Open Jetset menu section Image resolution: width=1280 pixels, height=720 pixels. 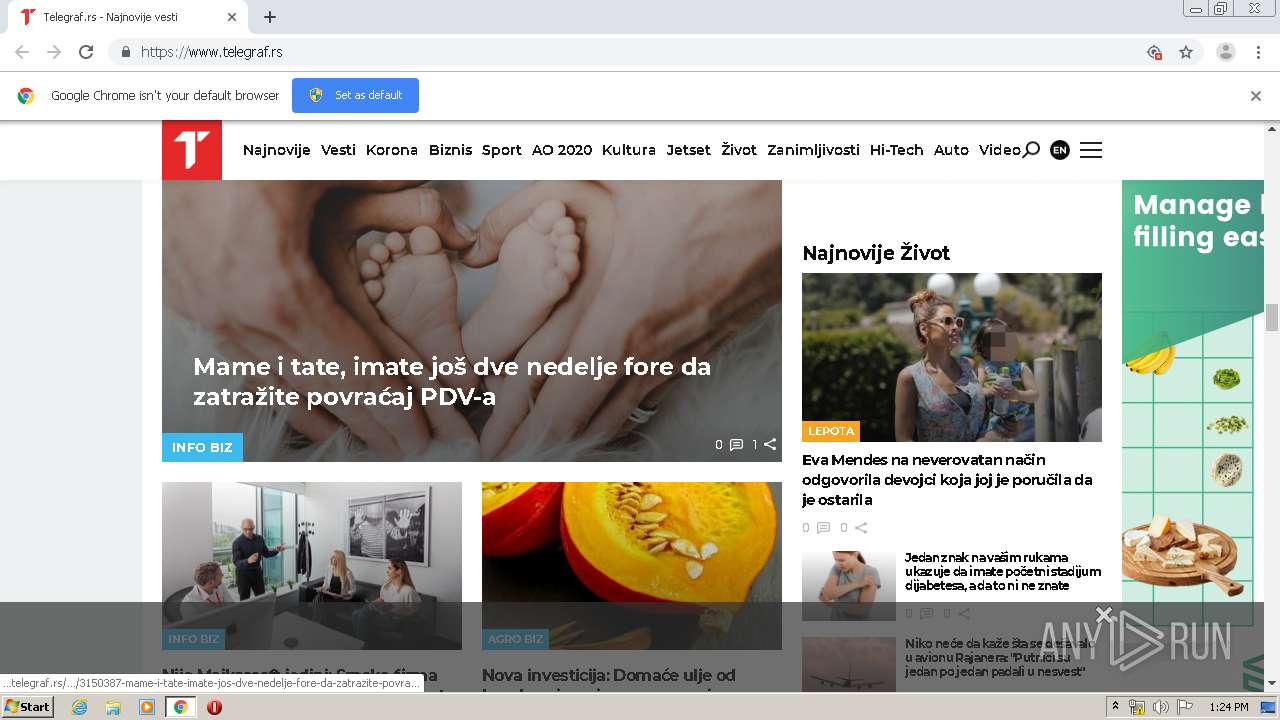pyautogui.click(x=689, y=150)
